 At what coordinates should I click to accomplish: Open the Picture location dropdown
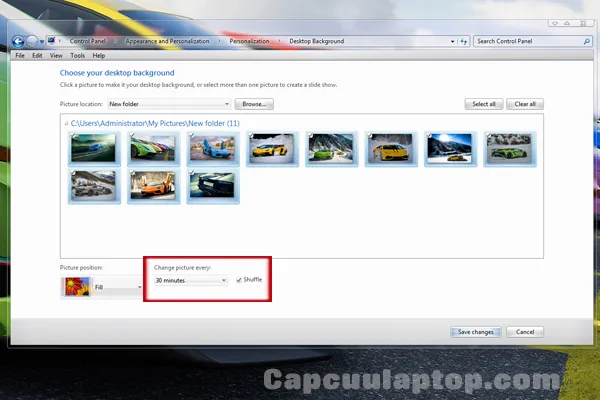click(169, 104)
